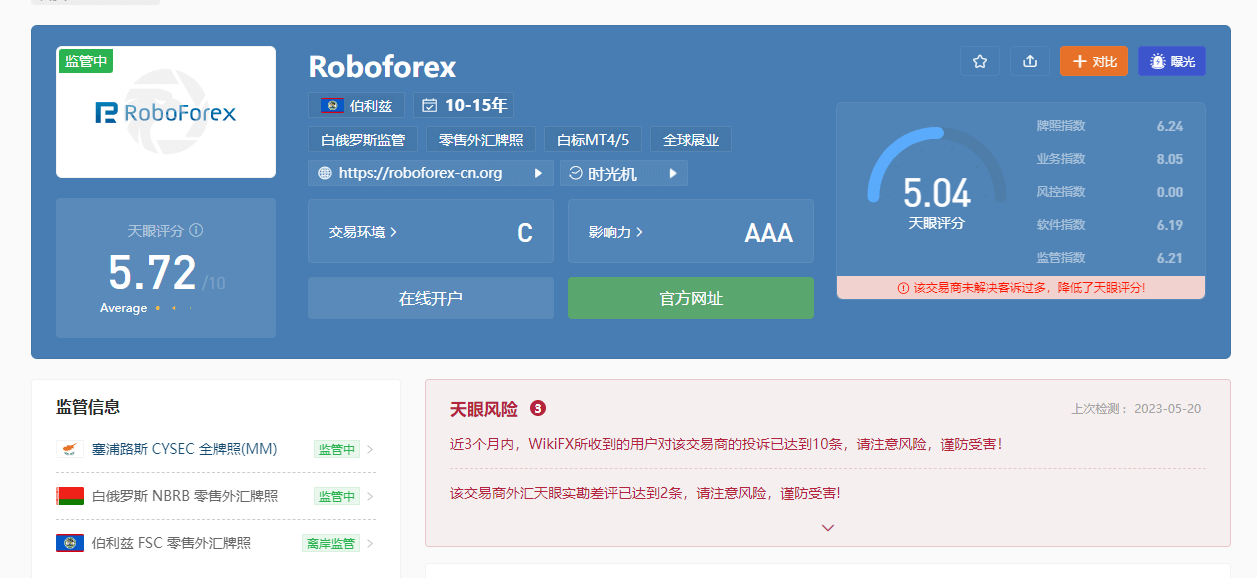Open 影响力 rating details
The image size is (1257, 578).
pos(691,231)
